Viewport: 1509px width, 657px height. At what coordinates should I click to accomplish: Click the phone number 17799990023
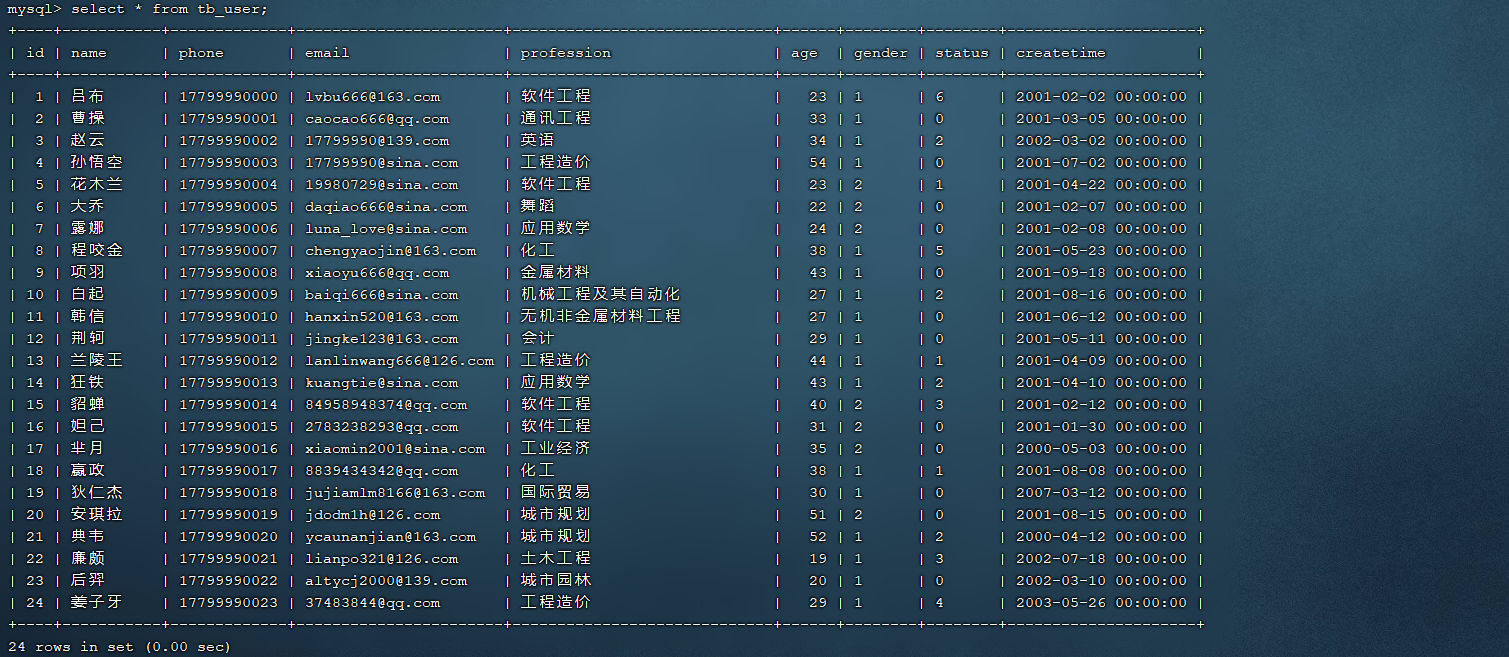[228, 603]
